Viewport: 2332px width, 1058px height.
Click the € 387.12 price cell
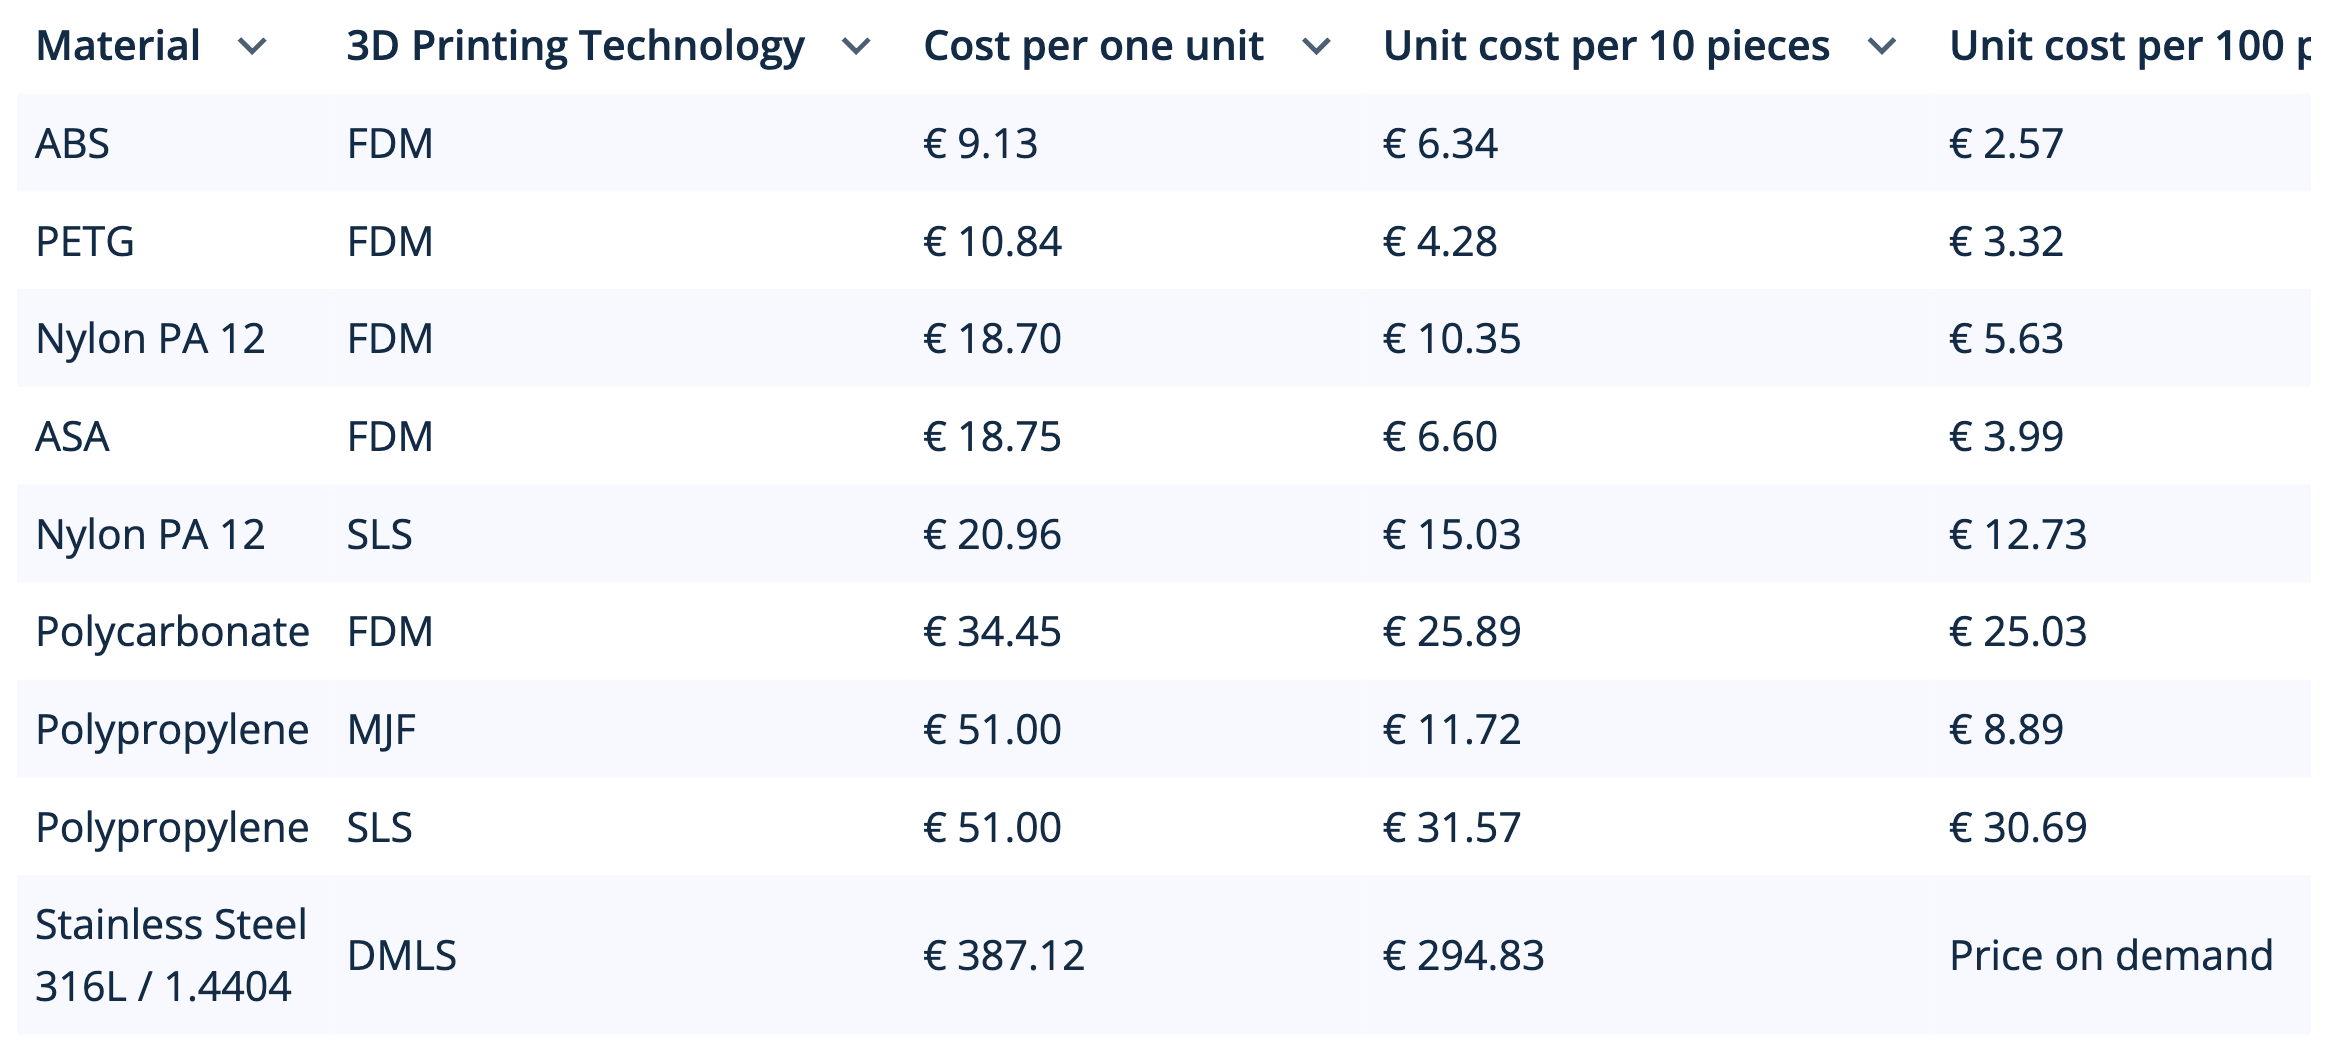[x=1003, y=956]
